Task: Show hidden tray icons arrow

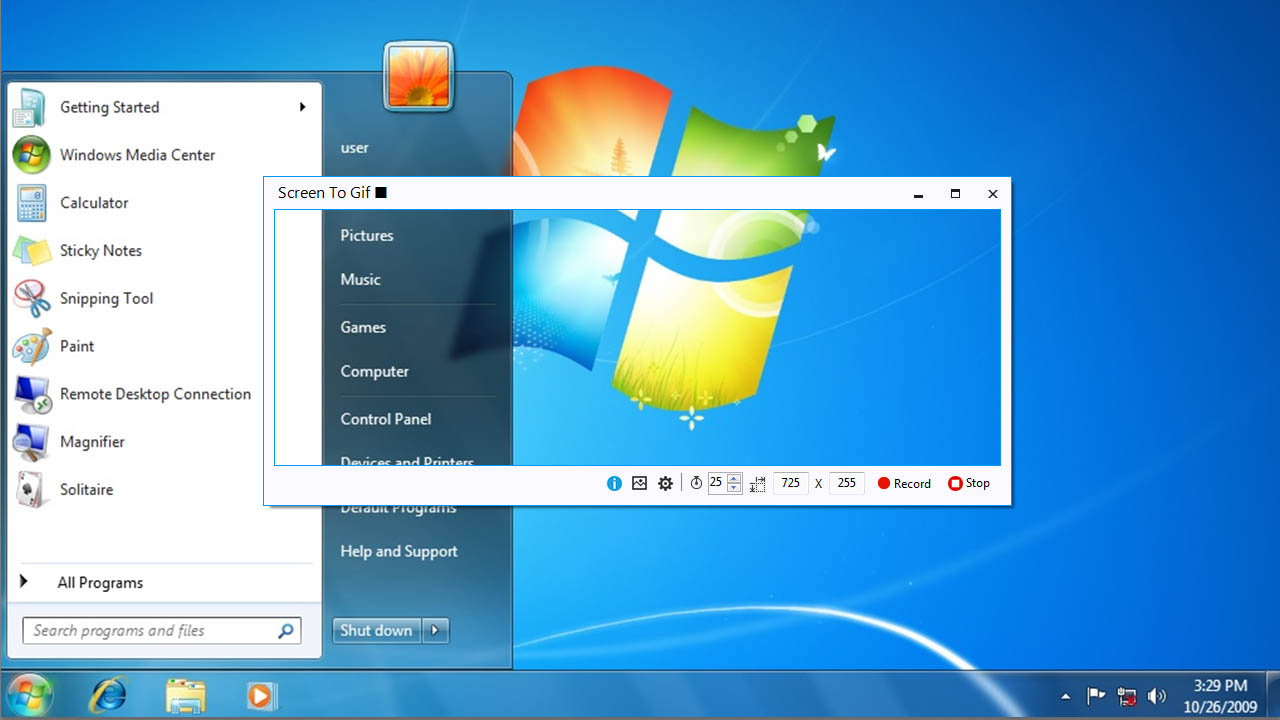Action: tap(1066, 696)
